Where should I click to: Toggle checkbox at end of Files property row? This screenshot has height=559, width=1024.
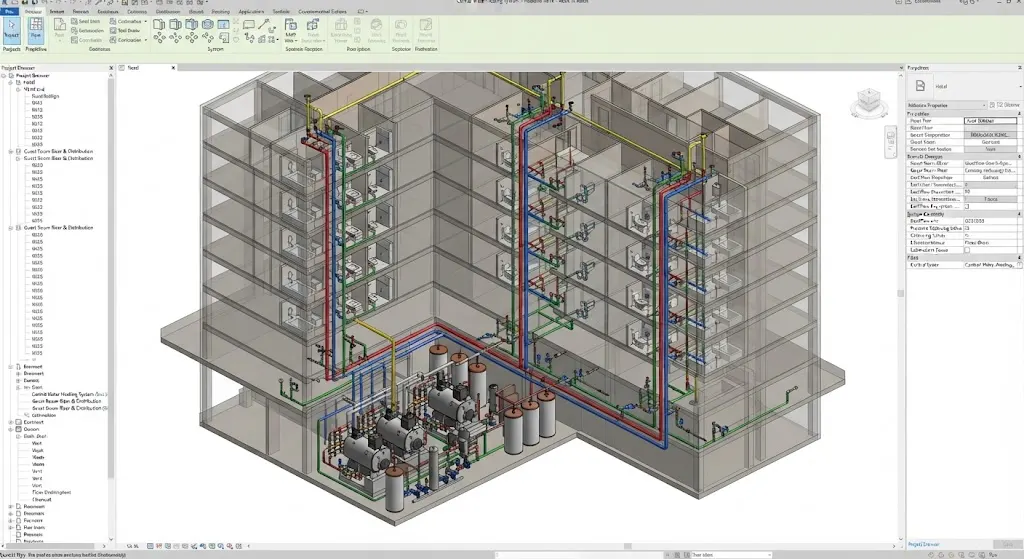(x=1019, y=265)
